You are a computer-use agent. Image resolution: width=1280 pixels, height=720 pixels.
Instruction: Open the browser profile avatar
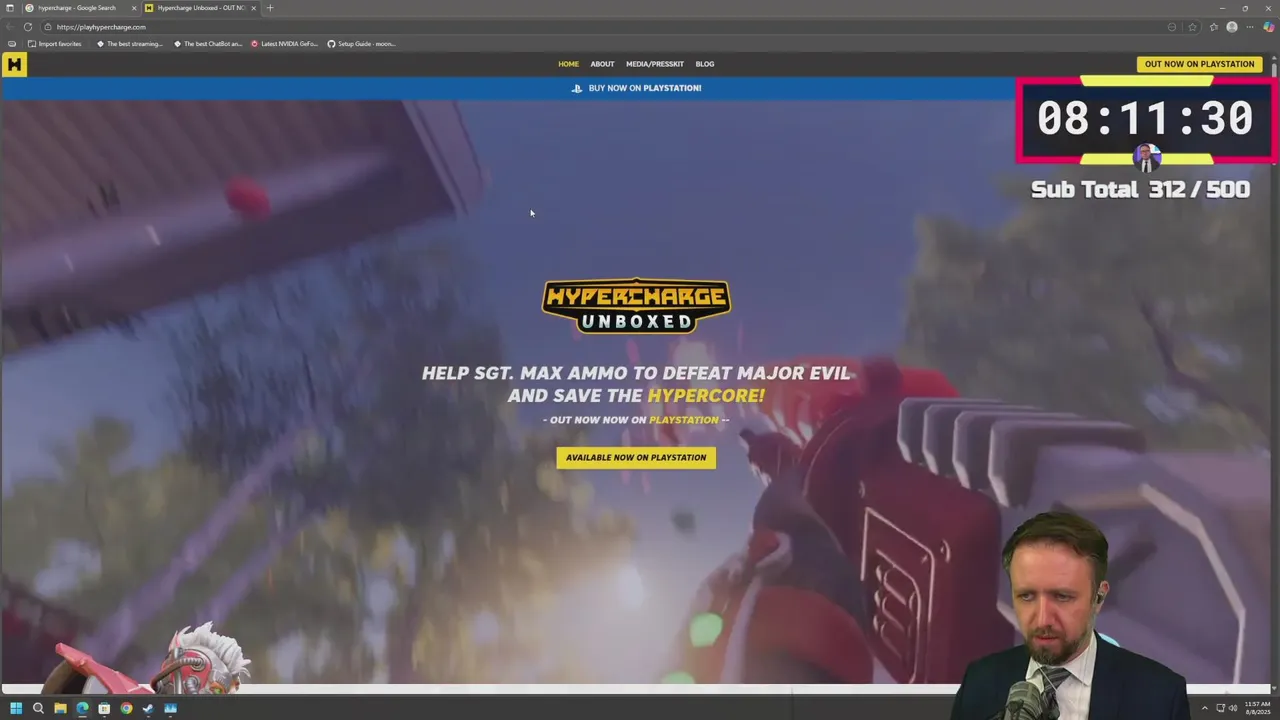tap(1232, 27)
